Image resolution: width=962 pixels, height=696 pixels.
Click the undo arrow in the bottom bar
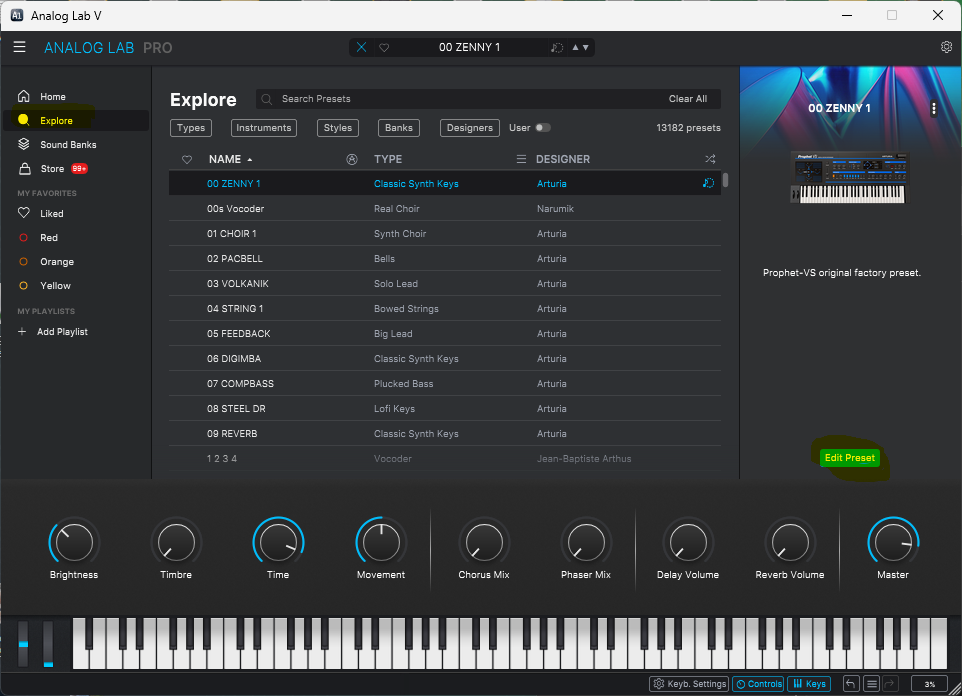pyautogui.click(x=850, y=684)
